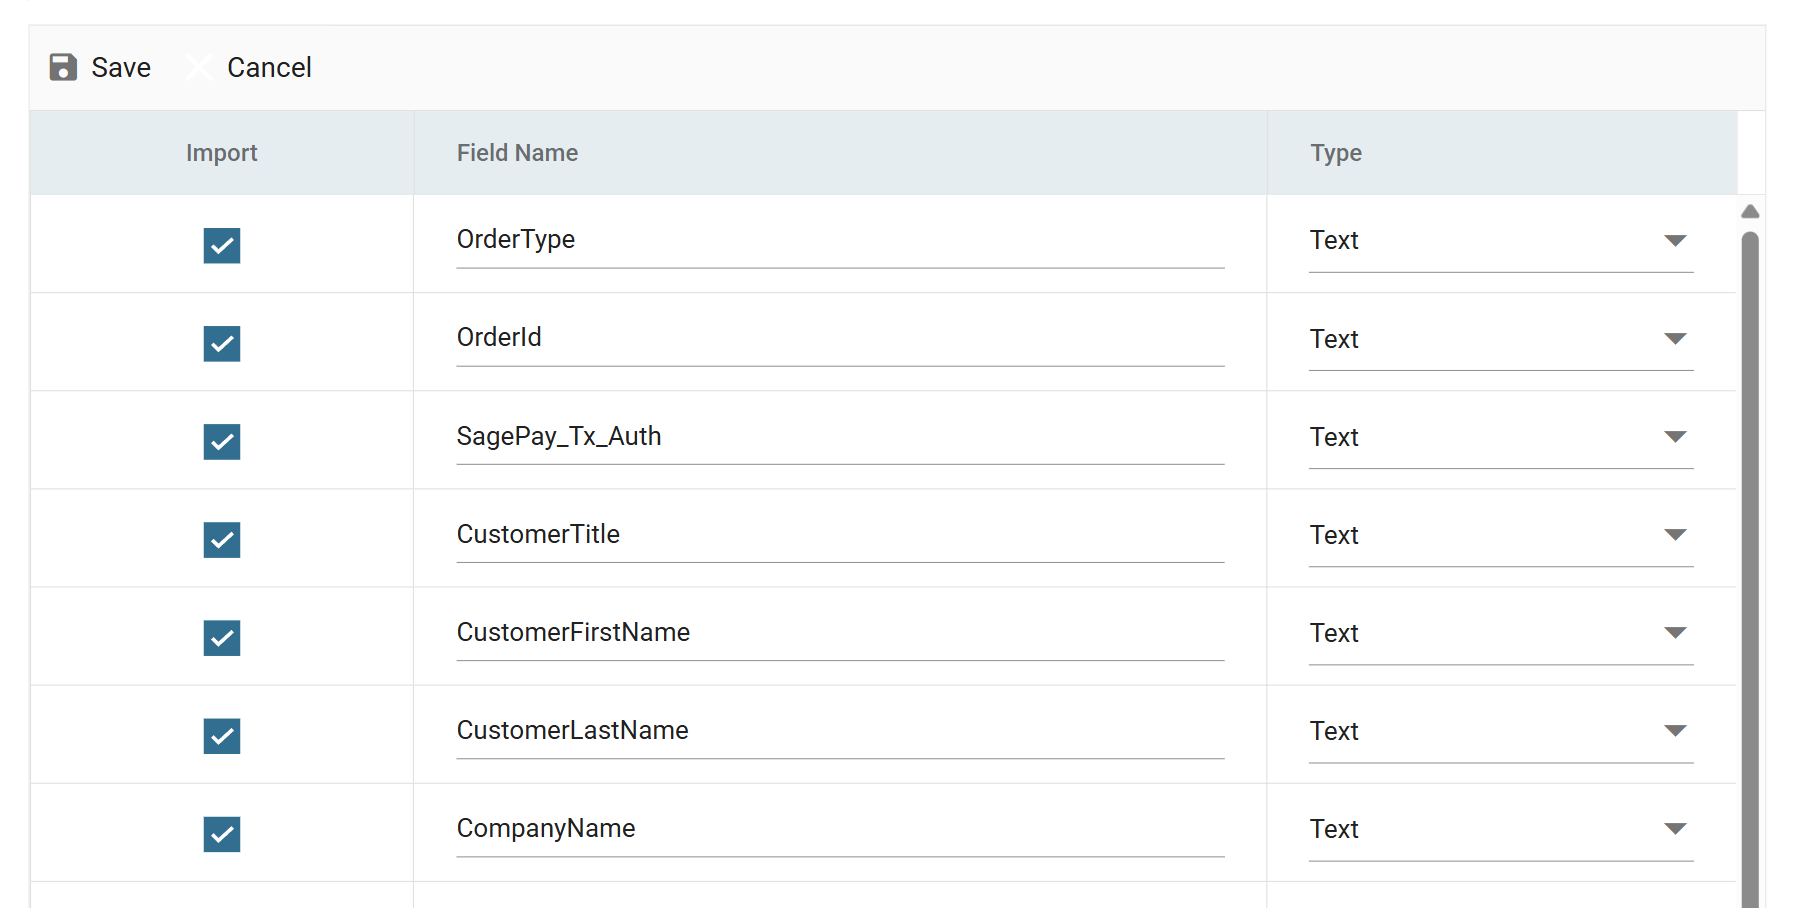Uncheck the import checkbox for OrderType
Screen dimensions: 1794x908
(x=222, y=245)
